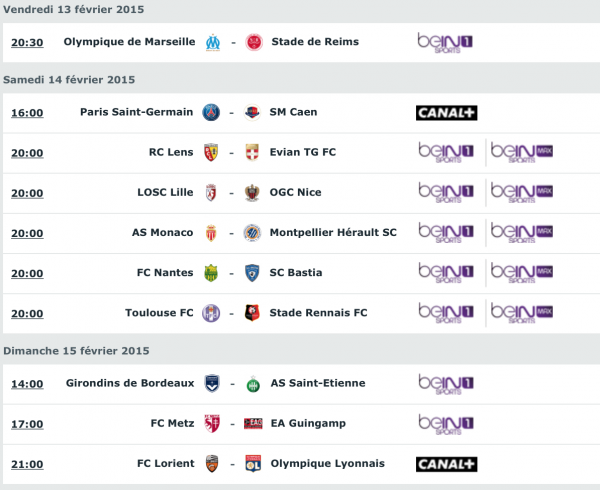Viewport: 600px width, 490px height.
Task: Select the Girondins de Bordeaux team name
Action: 129,383
